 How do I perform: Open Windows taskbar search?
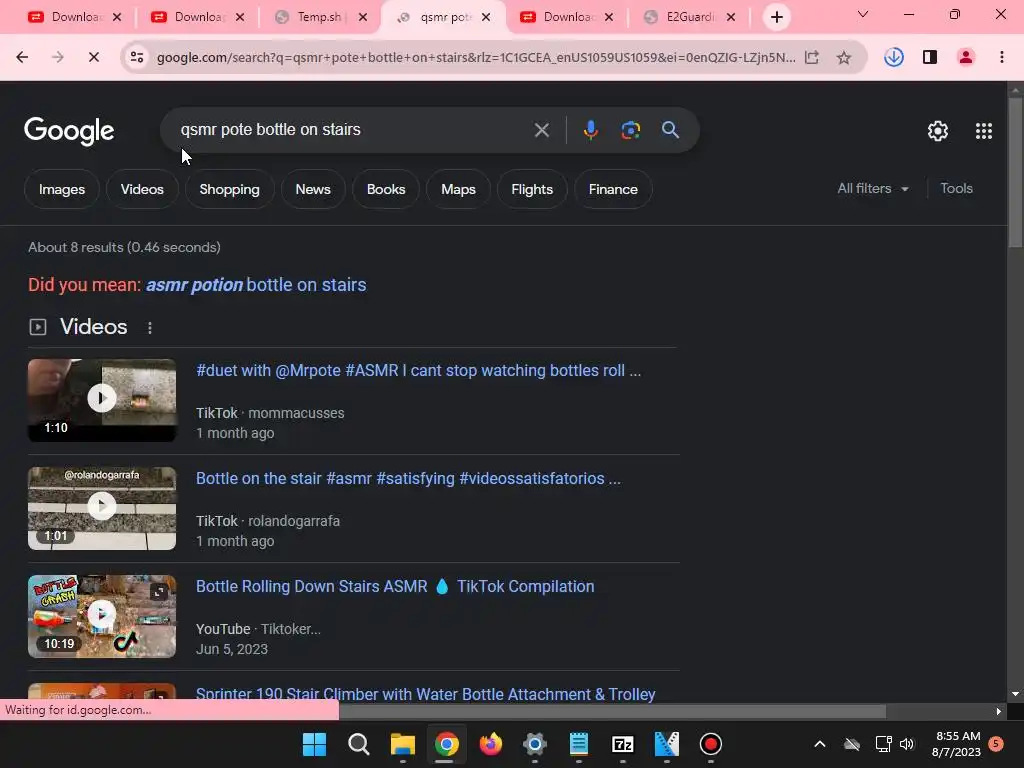pyautogui.click(x=359, y=744)
